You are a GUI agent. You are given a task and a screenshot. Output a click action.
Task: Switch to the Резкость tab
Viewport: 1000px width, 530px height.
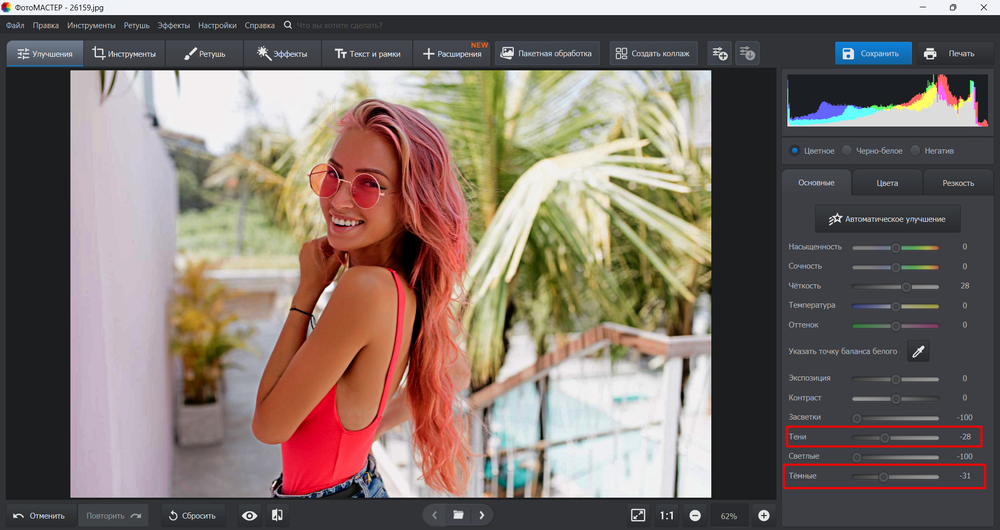[x=958, y=183]
